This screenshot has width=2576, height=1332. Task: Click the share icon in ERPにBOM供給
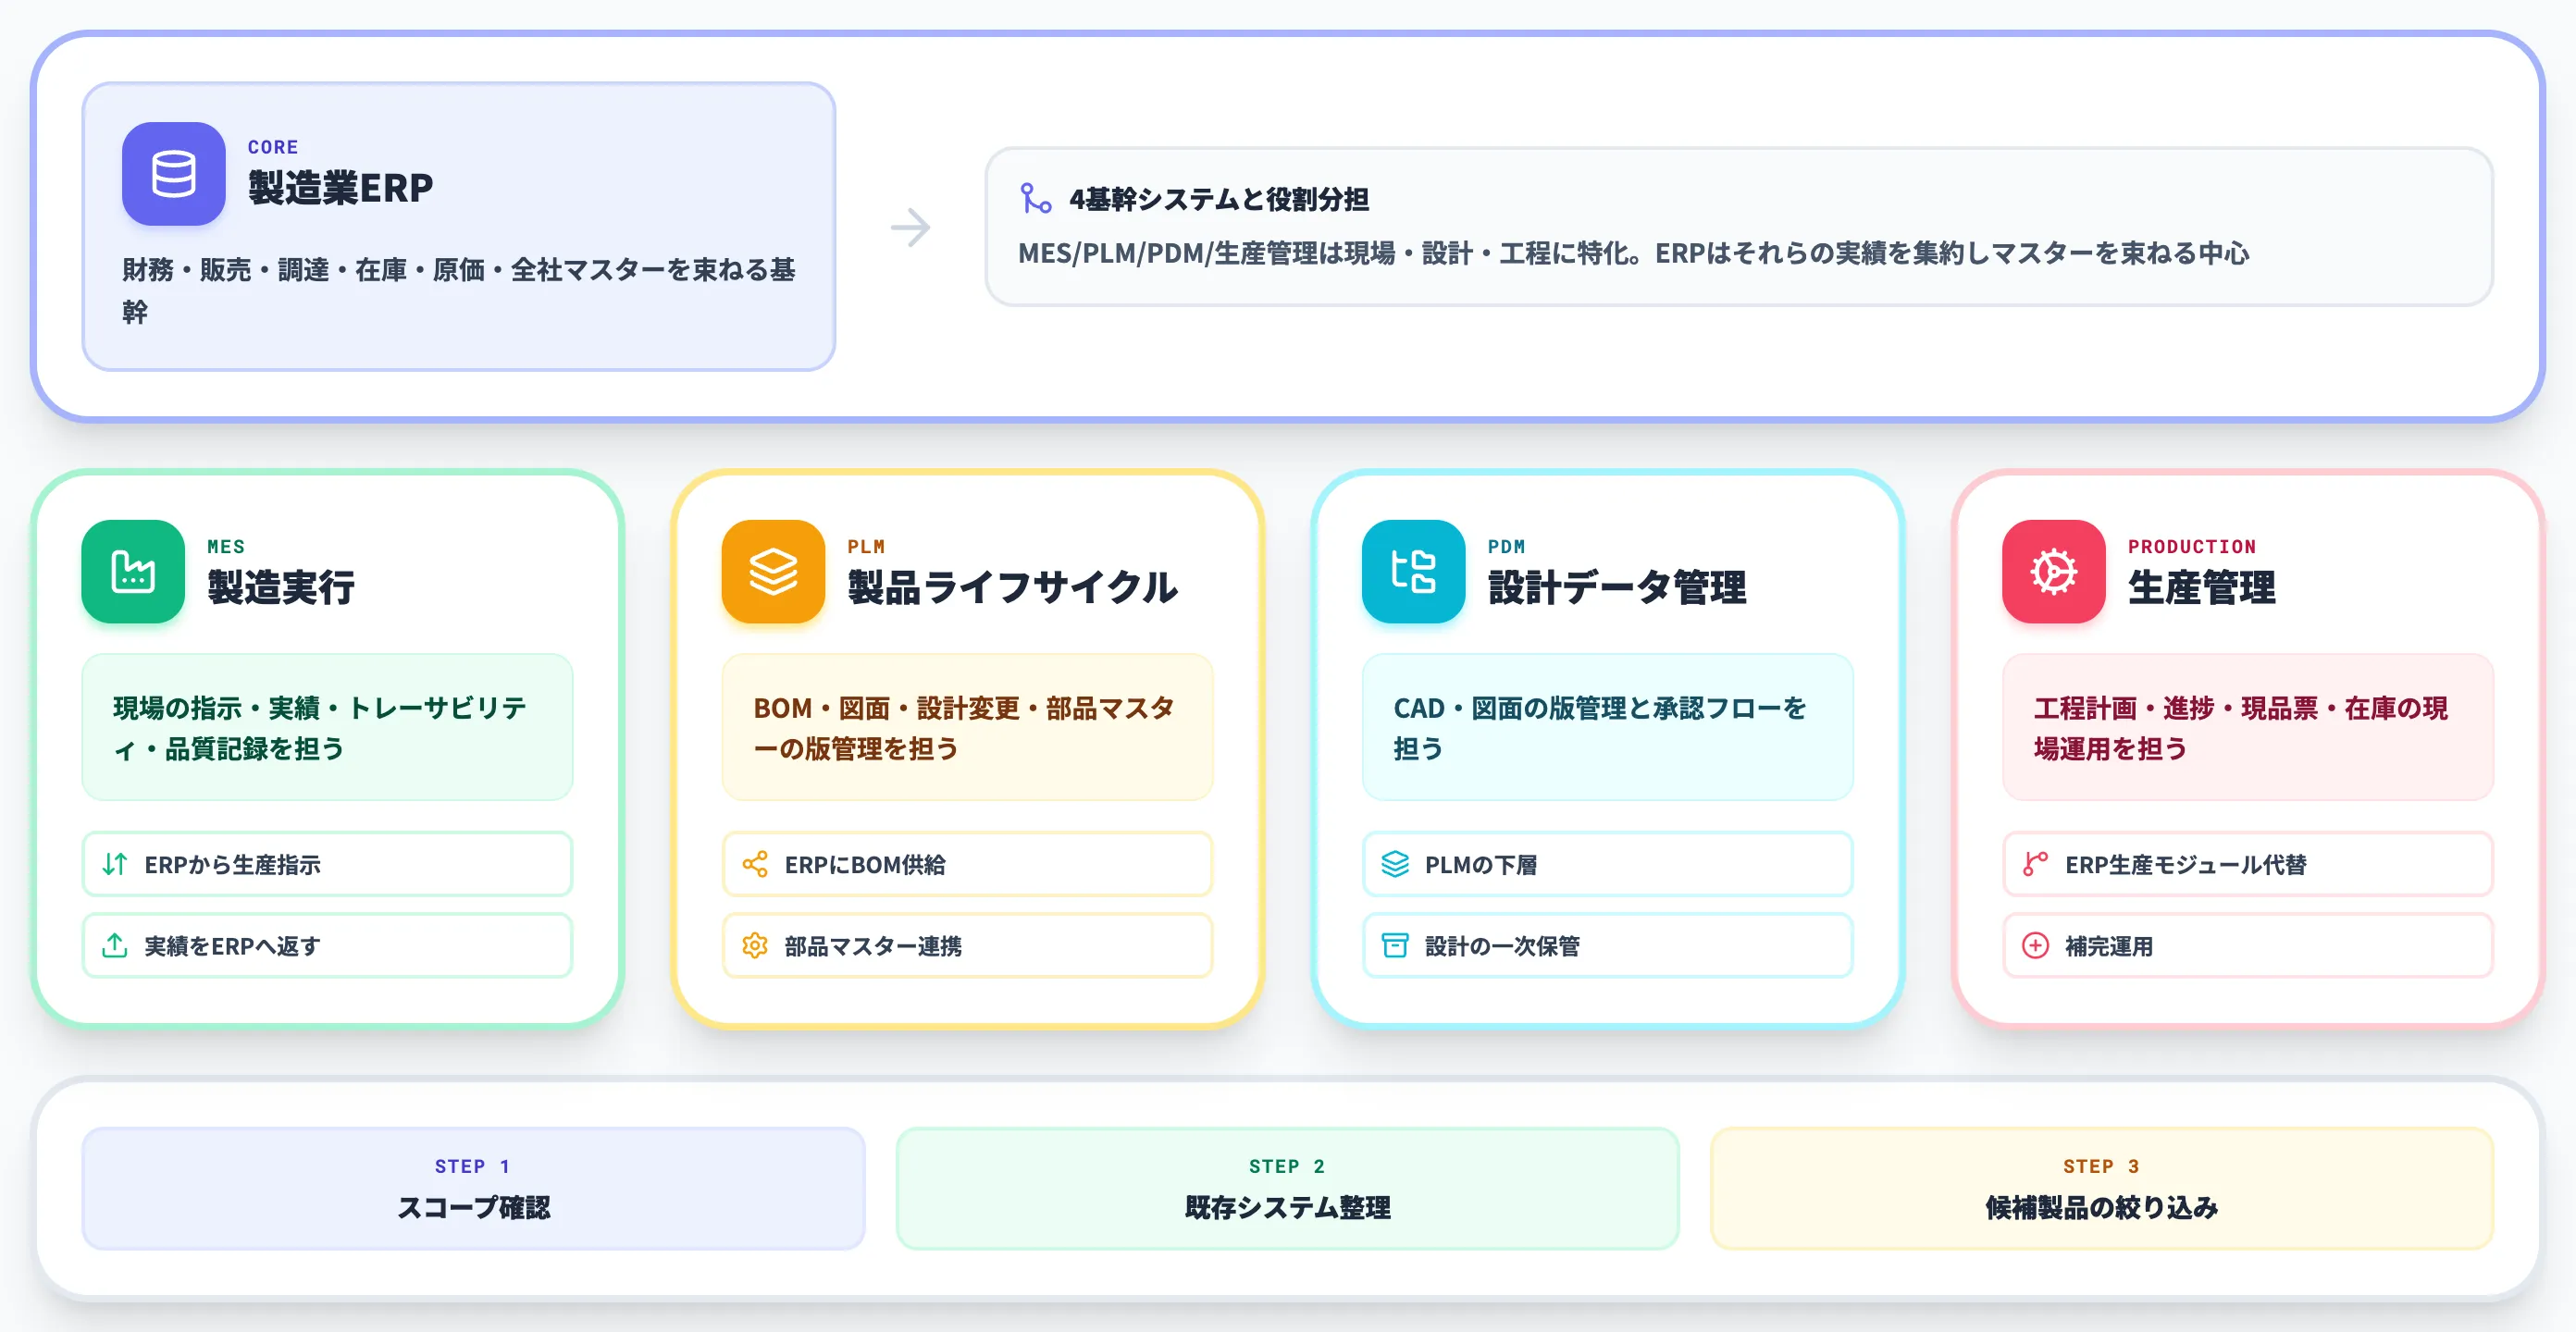click(755, 864)
